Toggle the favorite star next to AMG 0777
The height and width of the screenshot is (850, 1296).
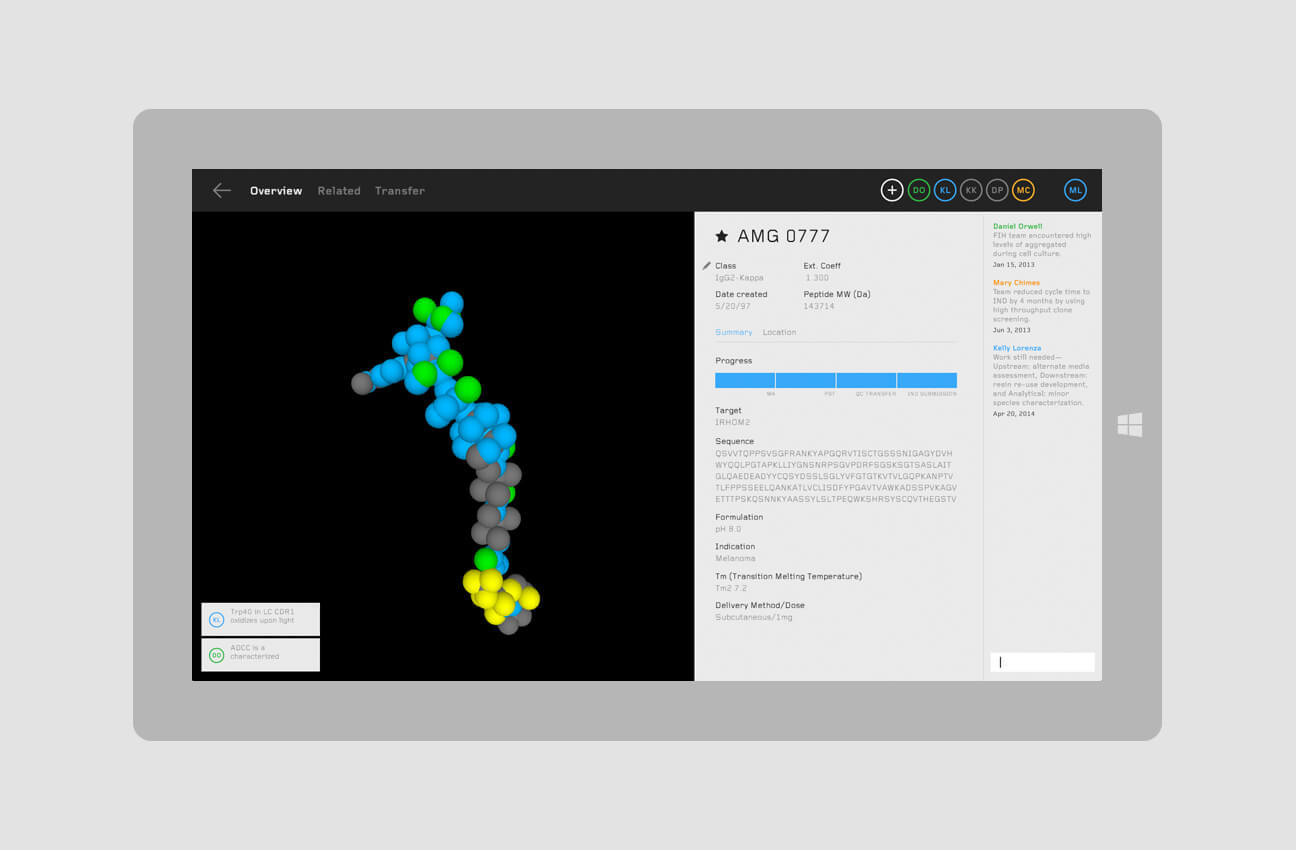click(721, 235)
